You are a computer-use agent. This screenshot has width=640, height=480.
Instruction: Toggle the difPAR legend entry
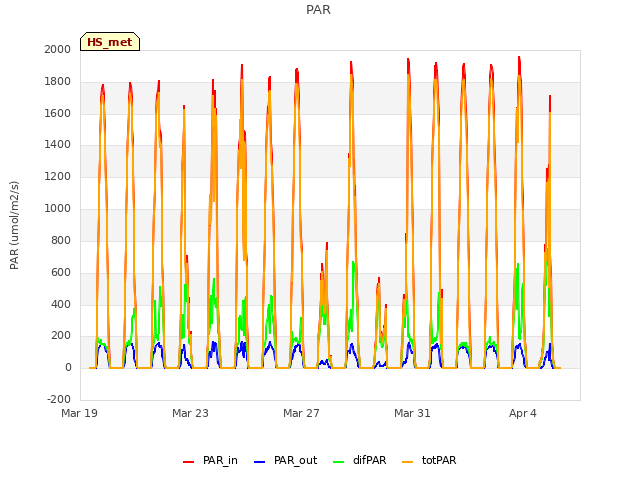[360, 460]
